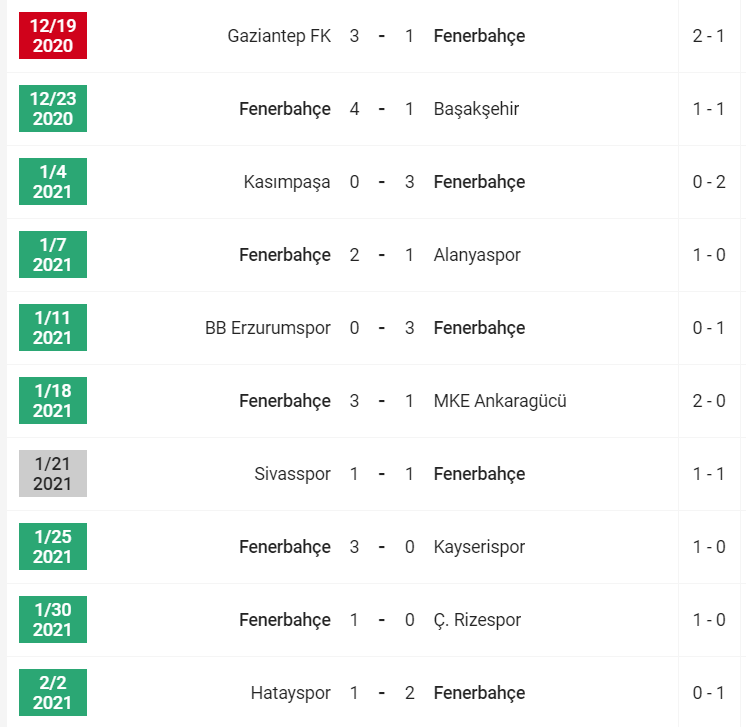This screenshot has width=746, height=727.
Task: Click the BB Erzurumspor team name
Action: pyautogui.click(x=267, y=328)
